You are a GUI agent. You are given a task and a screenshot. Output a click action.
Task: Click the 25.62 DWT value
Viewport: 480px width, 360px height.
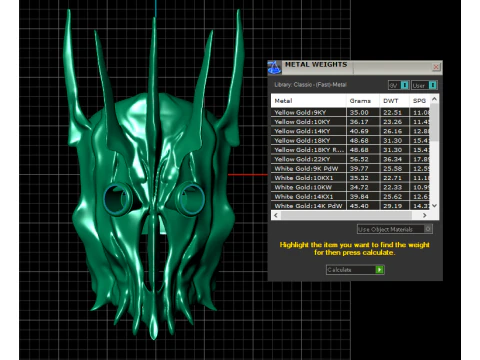393,197
